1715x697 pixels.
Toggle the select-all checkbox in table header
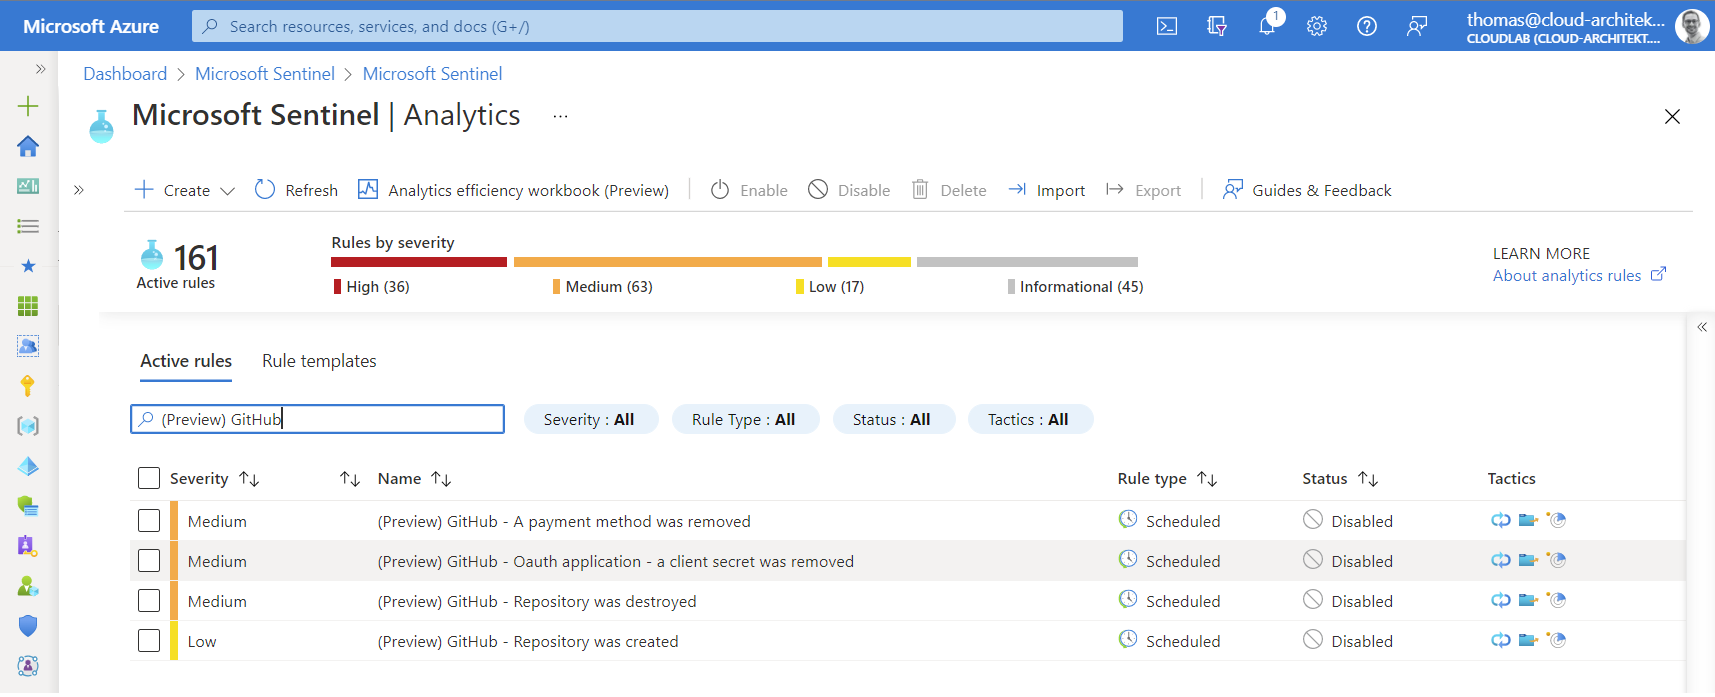tap(149, 478)
